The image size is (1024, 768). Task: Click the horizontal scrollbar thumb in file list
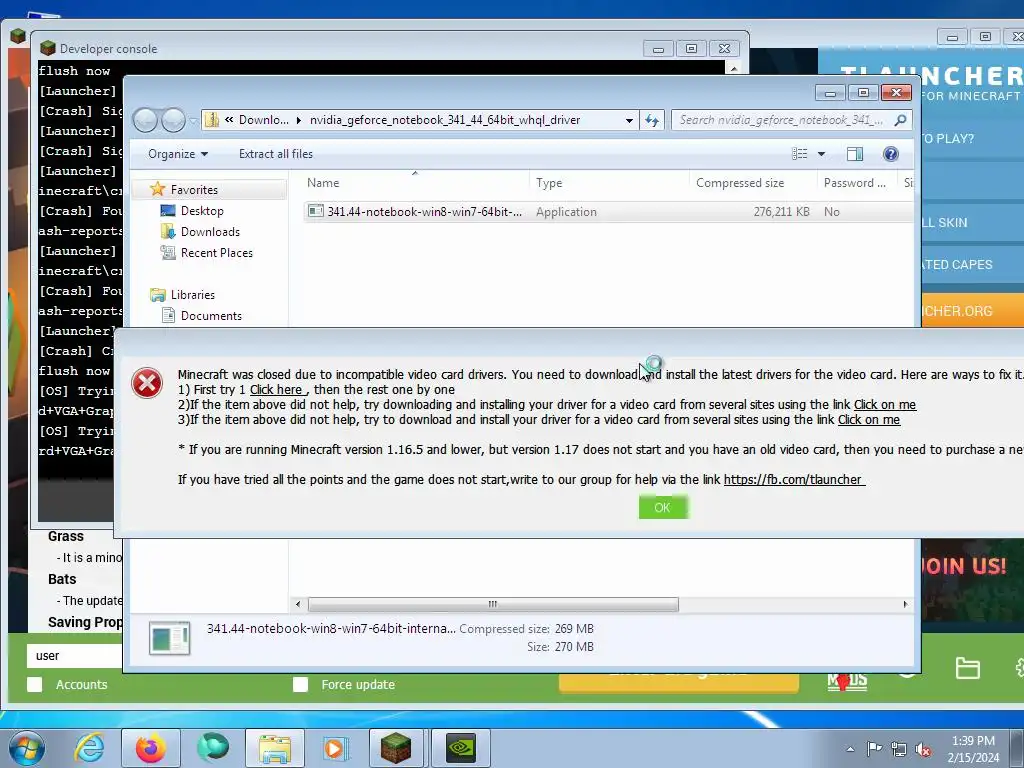[x=493, y=604]
